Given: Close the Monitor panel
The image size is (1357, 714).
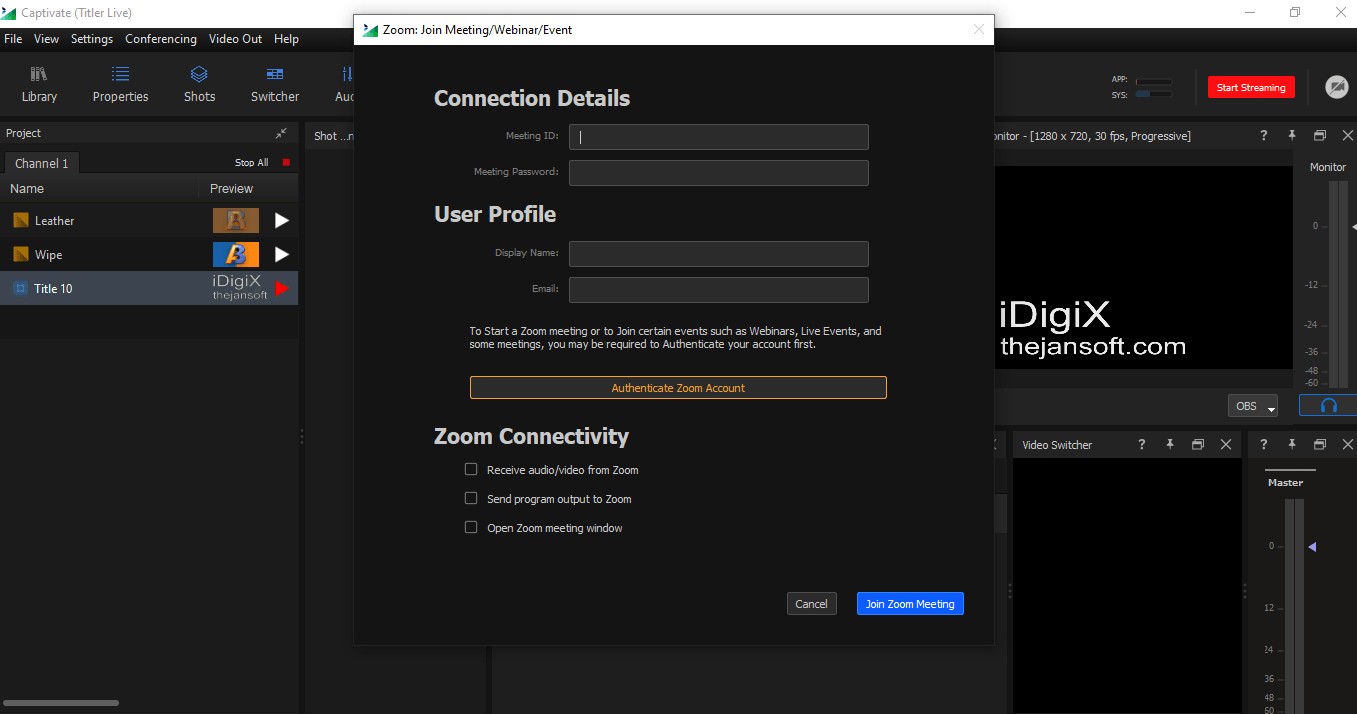Looking at the screenshot, I should 1347,136.
